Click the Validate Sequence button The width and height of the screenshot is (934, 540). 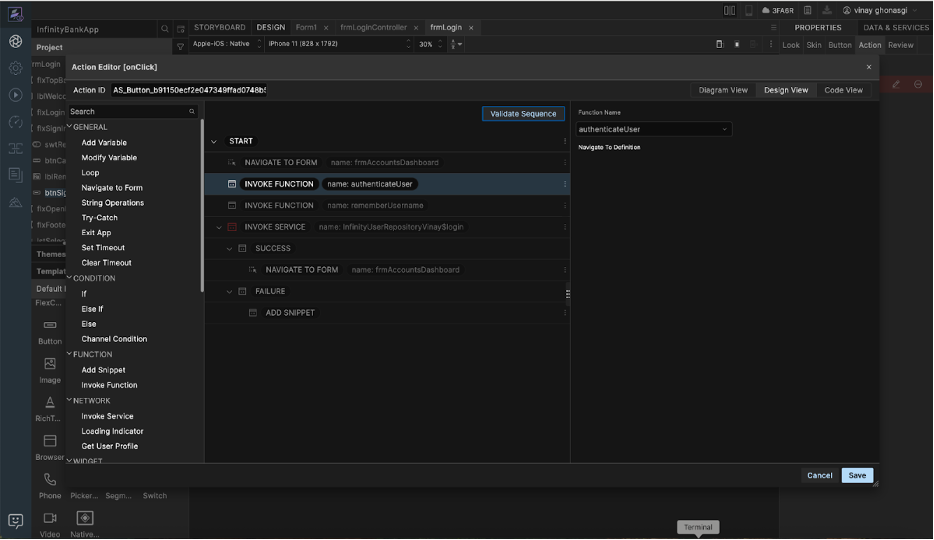click(x=523, y=114)
